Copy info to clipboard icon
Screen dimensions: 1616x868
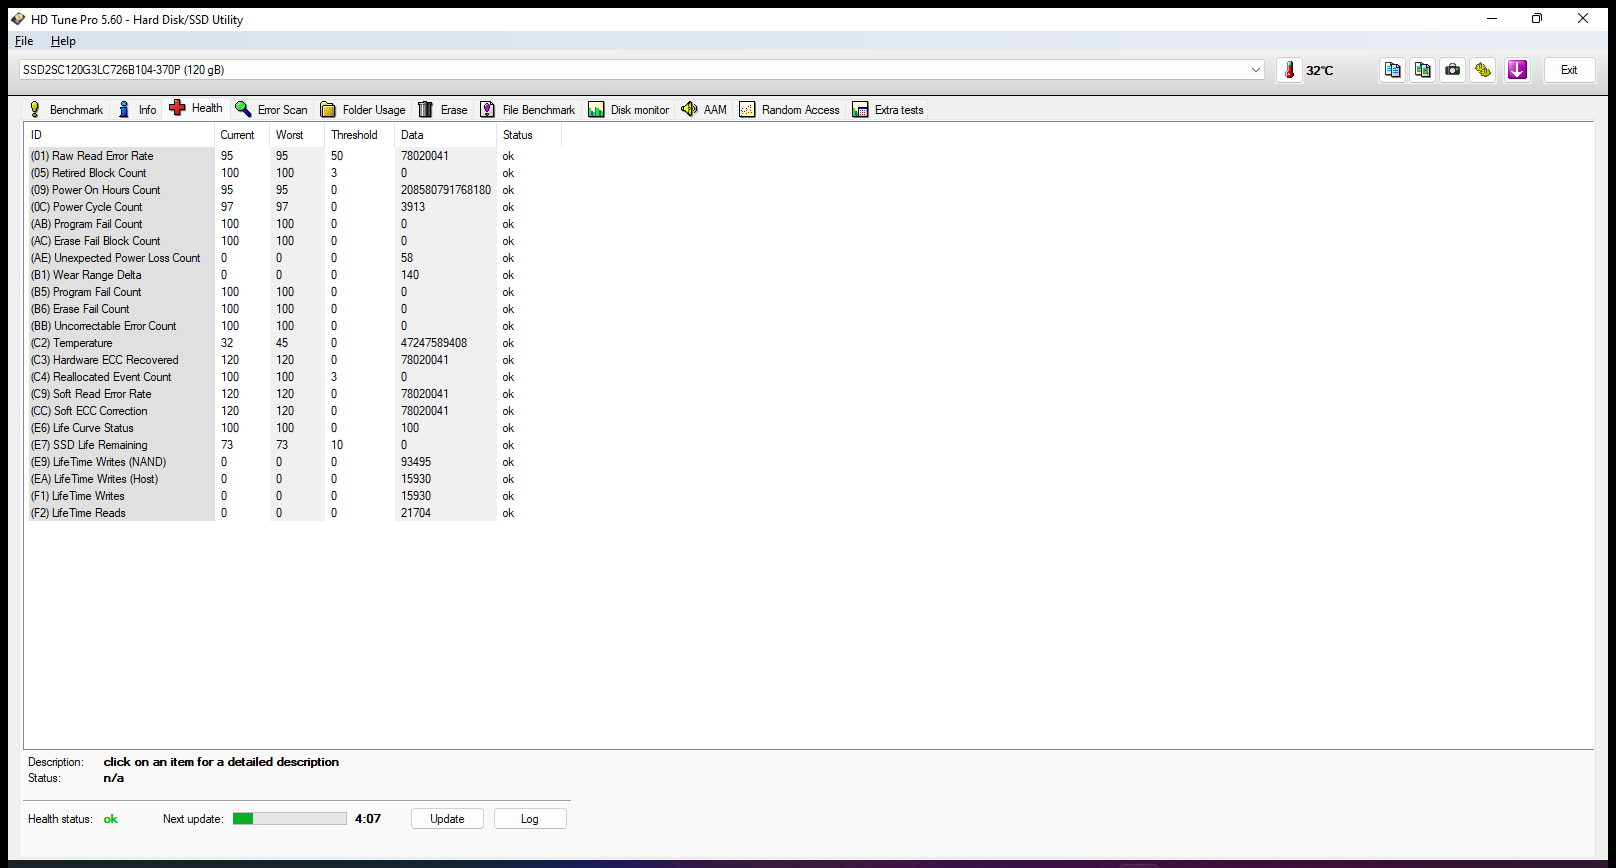pos(1392,70)
